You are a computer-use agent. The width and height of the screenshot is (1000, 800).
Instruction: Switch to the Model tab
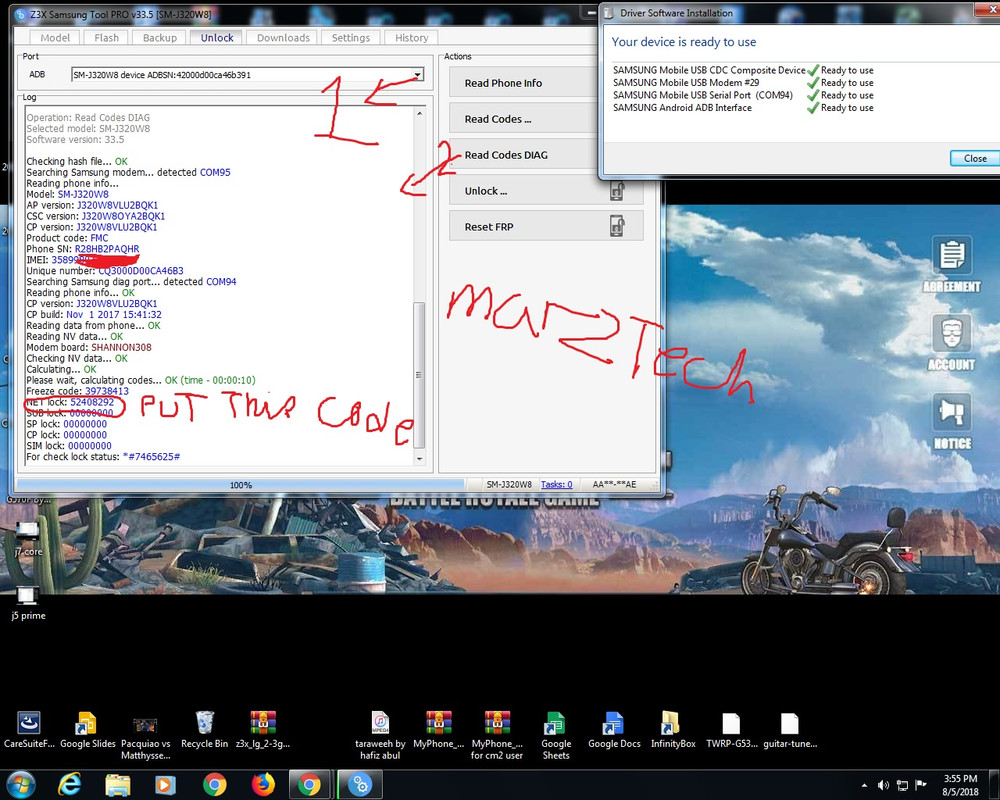(x=55, y=38)
